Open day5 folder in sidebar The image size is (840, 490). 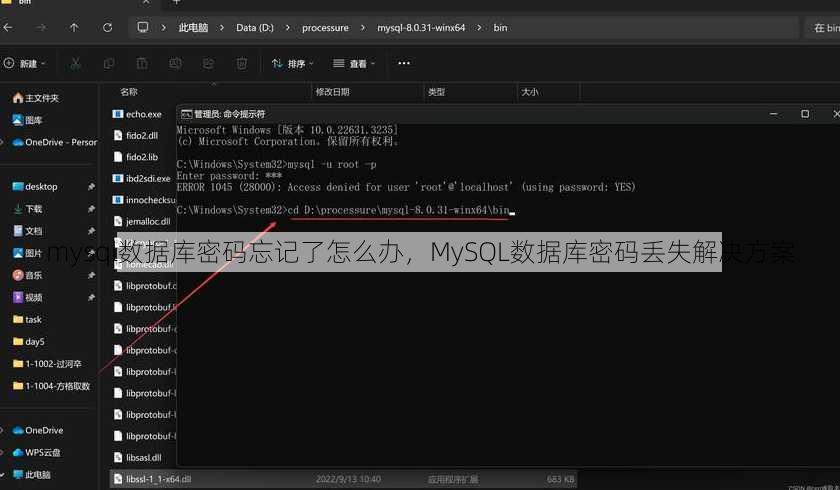(29, 341)
